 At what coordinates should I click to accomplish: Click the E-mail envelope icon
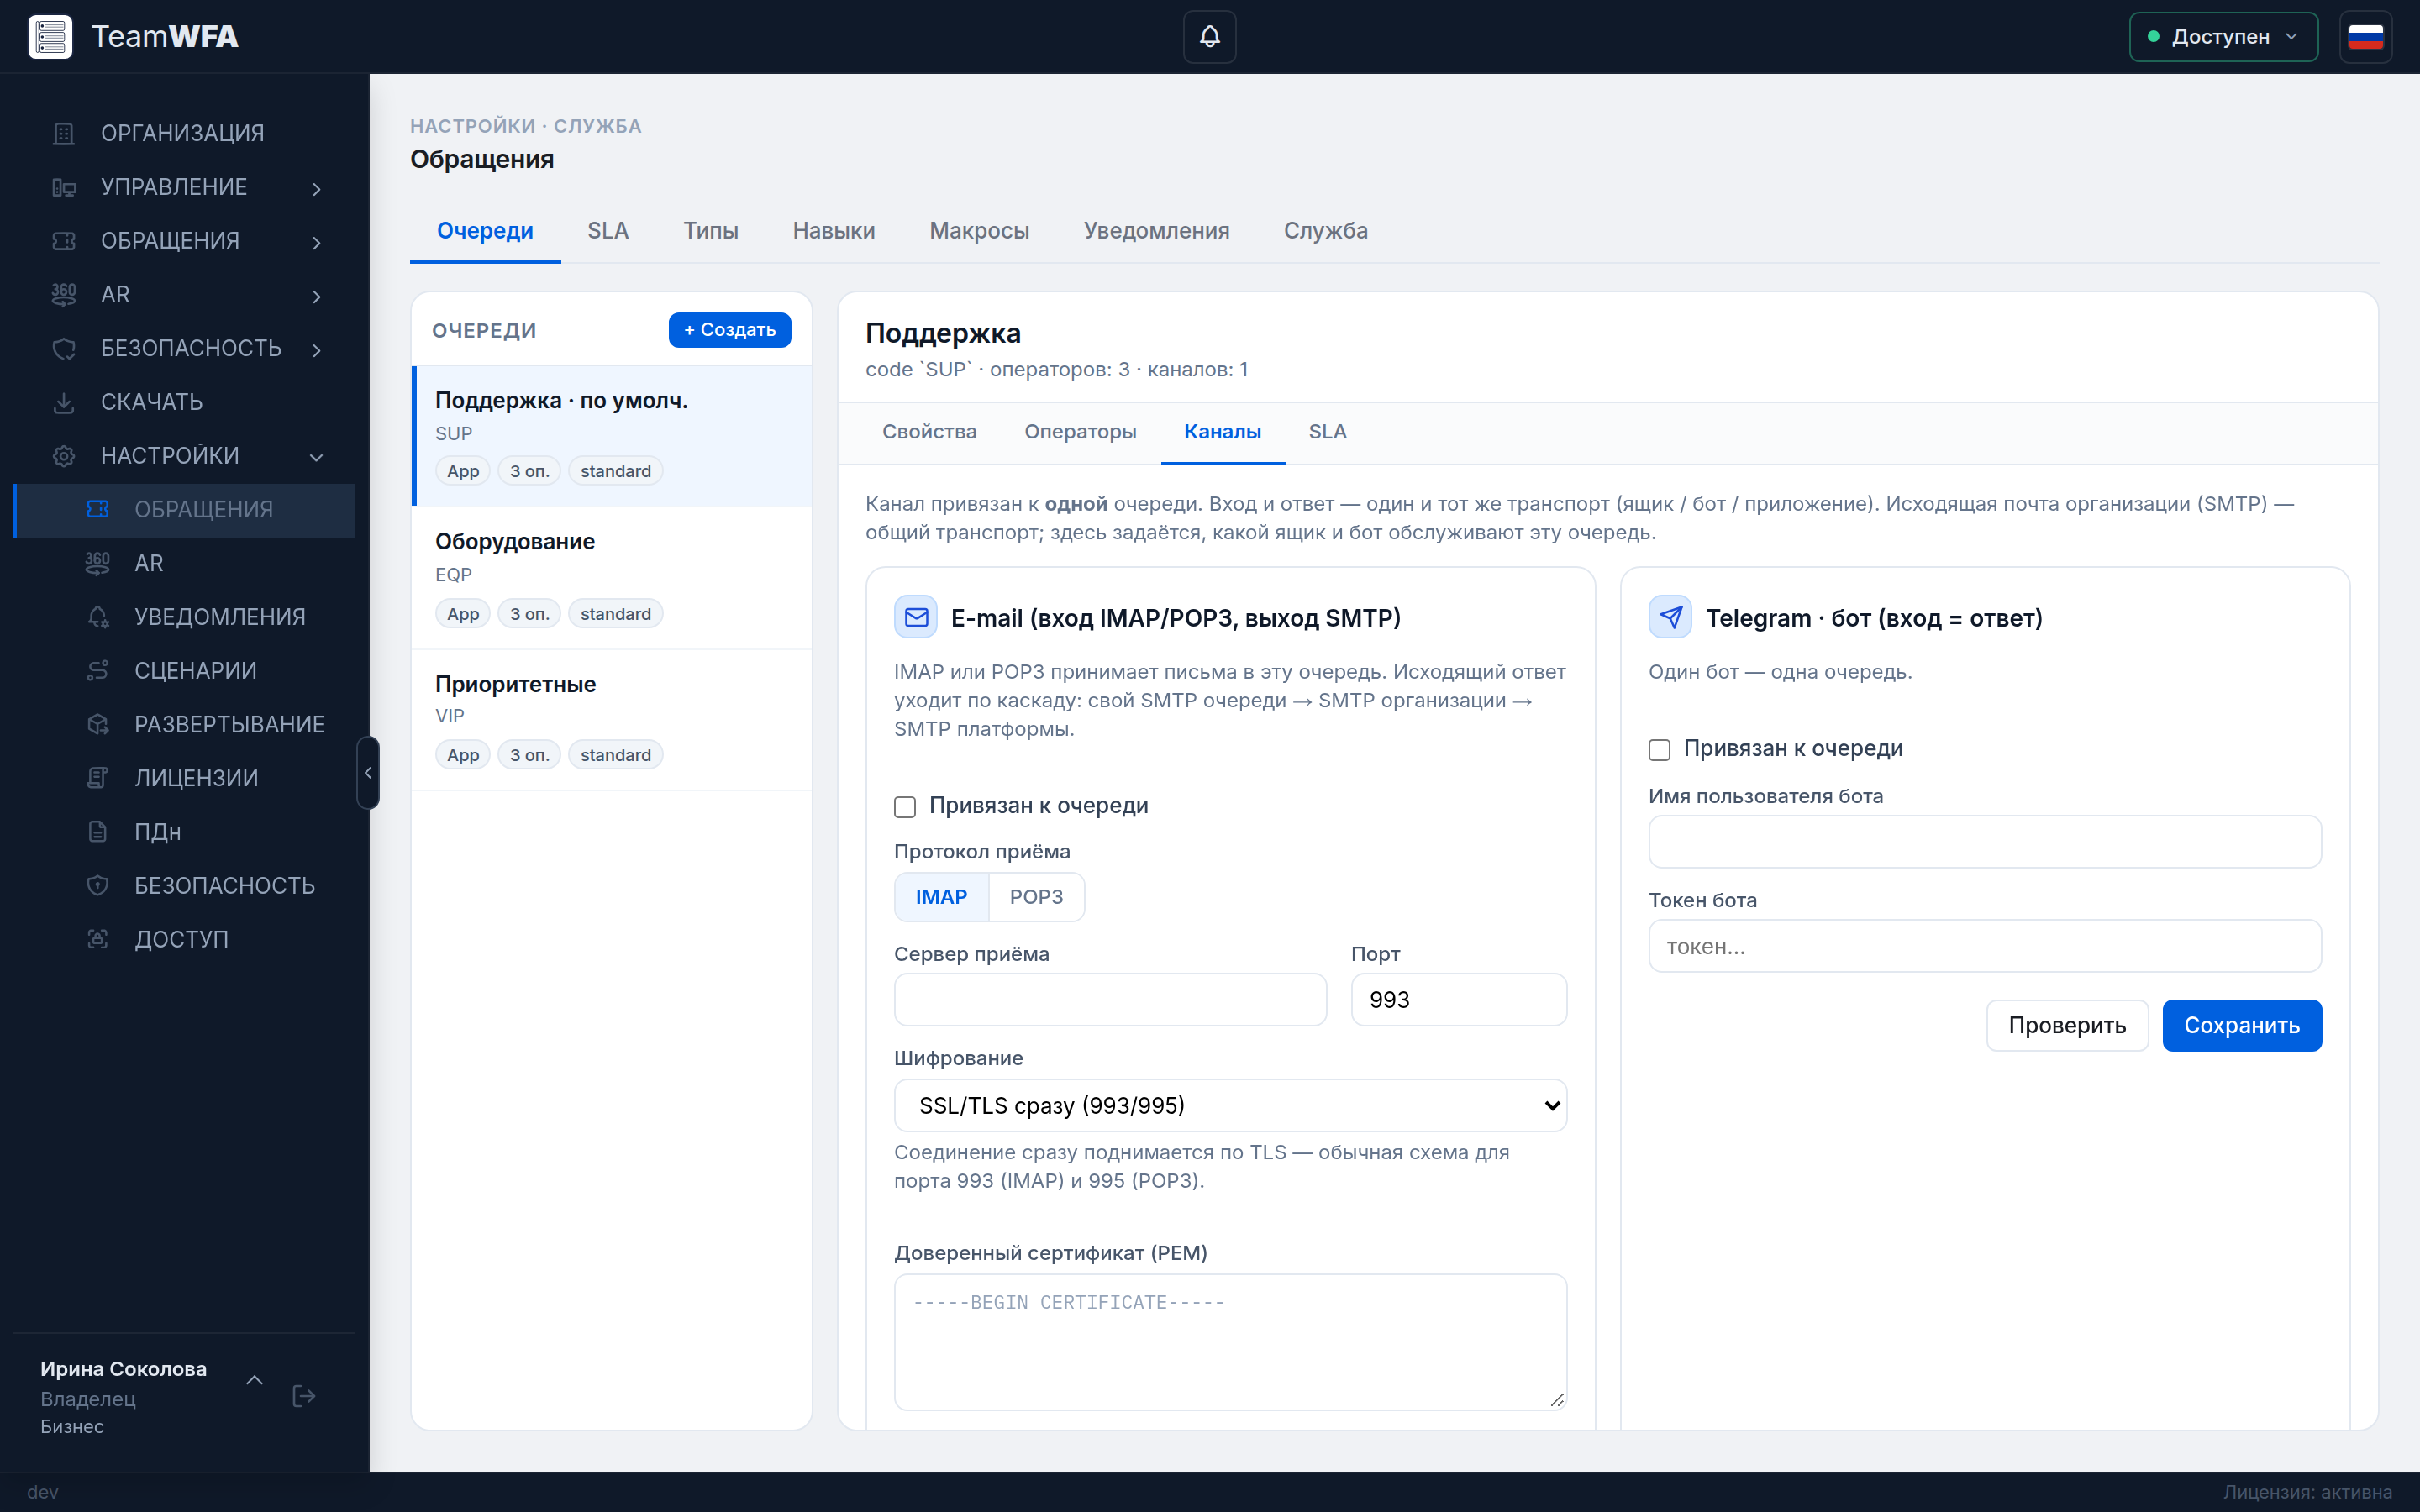[x=916, y=618]
